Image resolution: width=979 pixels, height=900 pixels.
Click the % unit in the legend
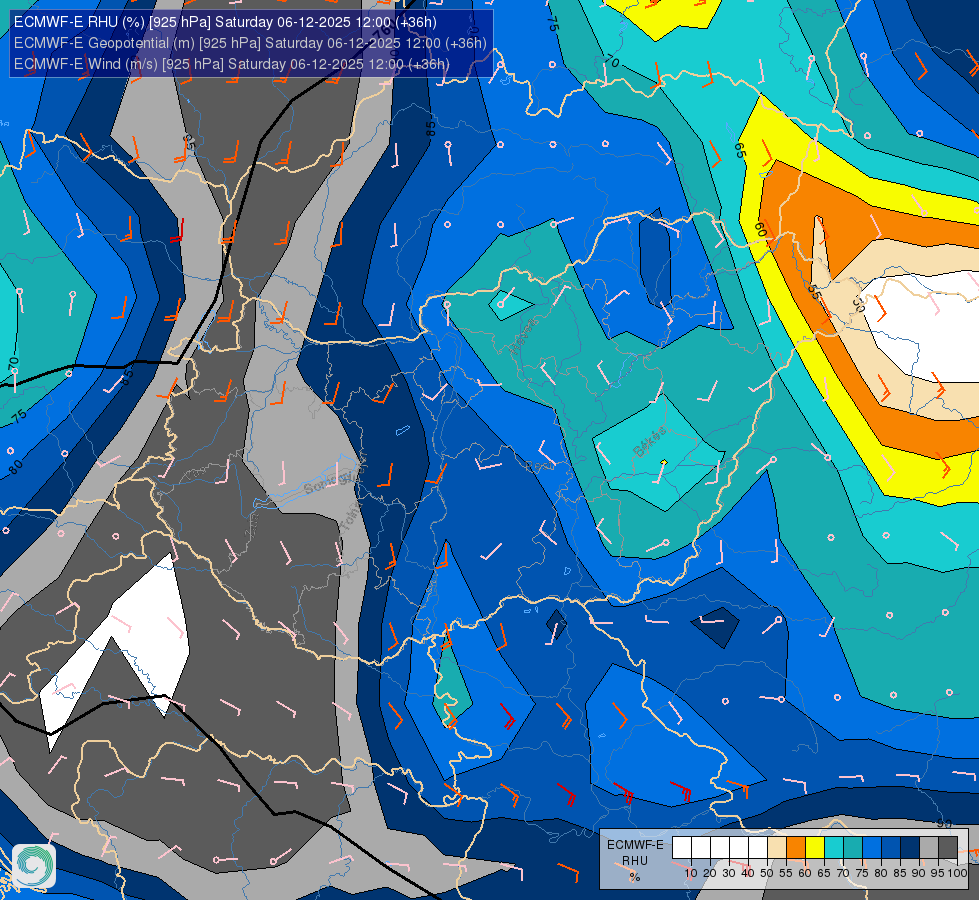[x=635, y=877]
